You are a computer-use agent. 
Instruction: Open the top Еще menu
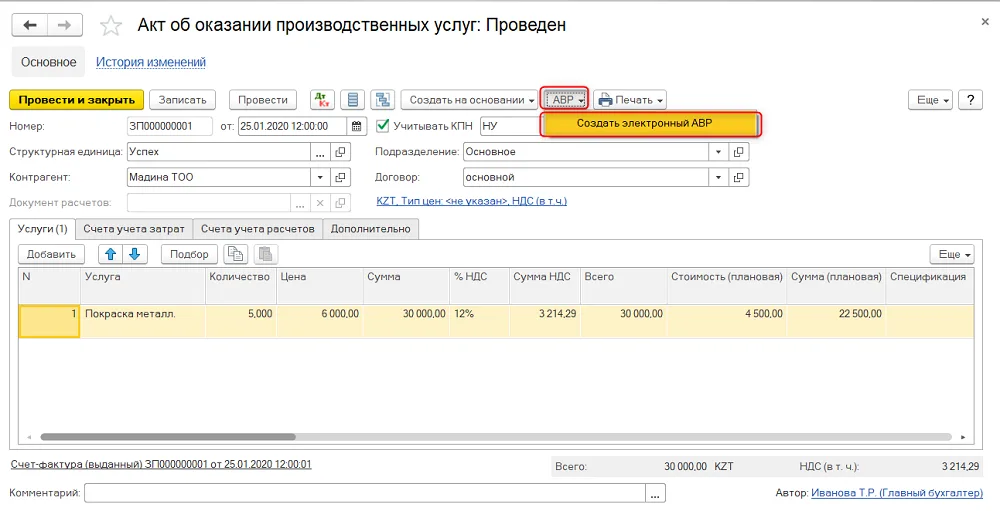(930, 100)
